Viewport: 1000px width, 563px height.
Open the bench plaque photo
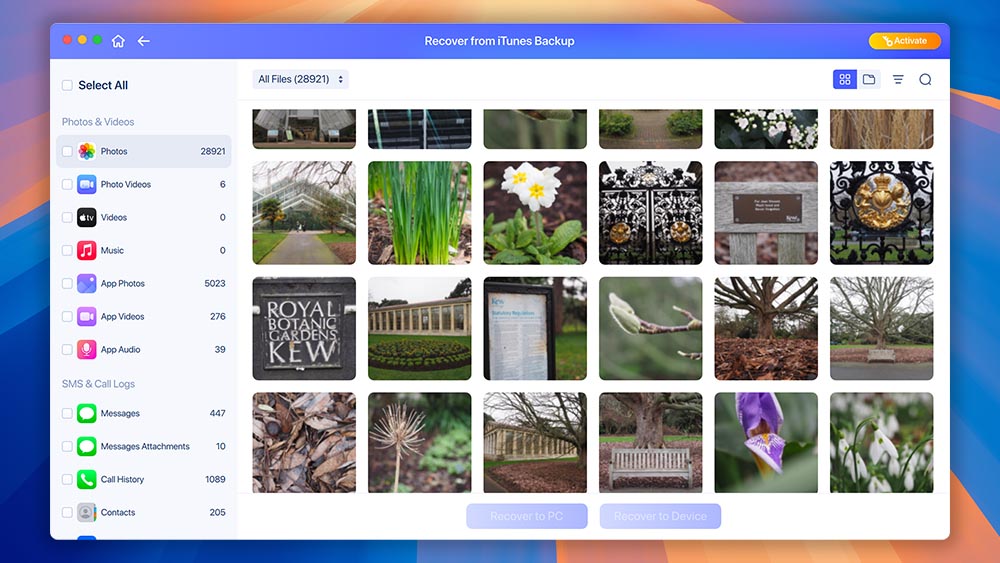click(x=766, y=213)
